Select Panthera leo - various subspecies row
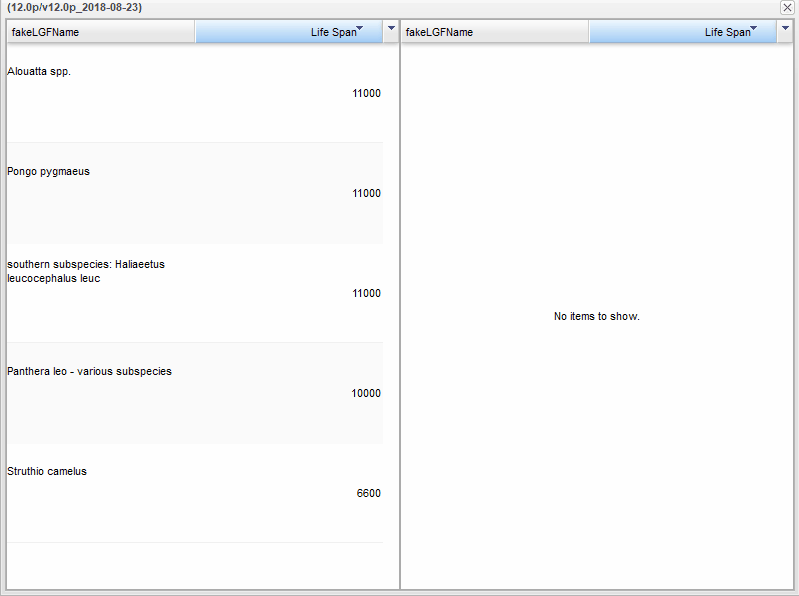Viewport: 799px width, 596px height. pos(195,393)
